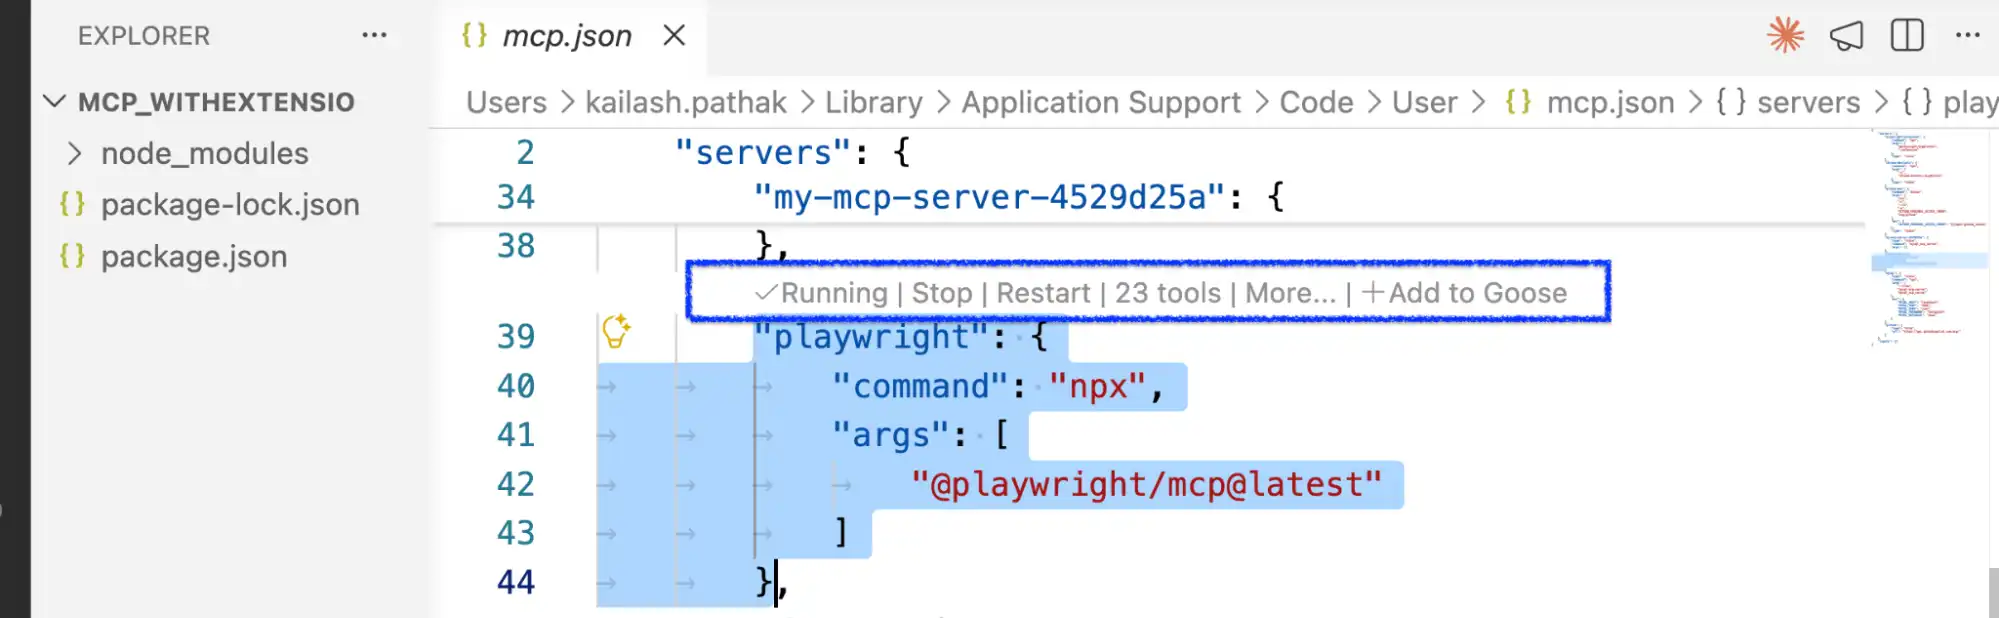Click the "@playwright/mcp@latest" string

pos(1146,485)
